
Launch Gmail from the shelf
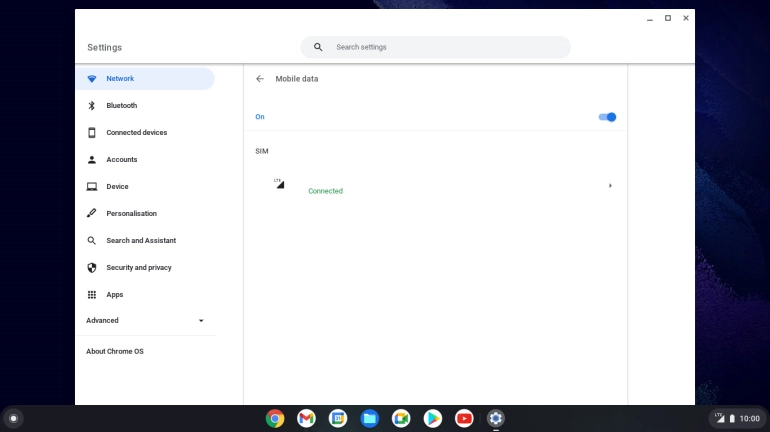(306, 418)
